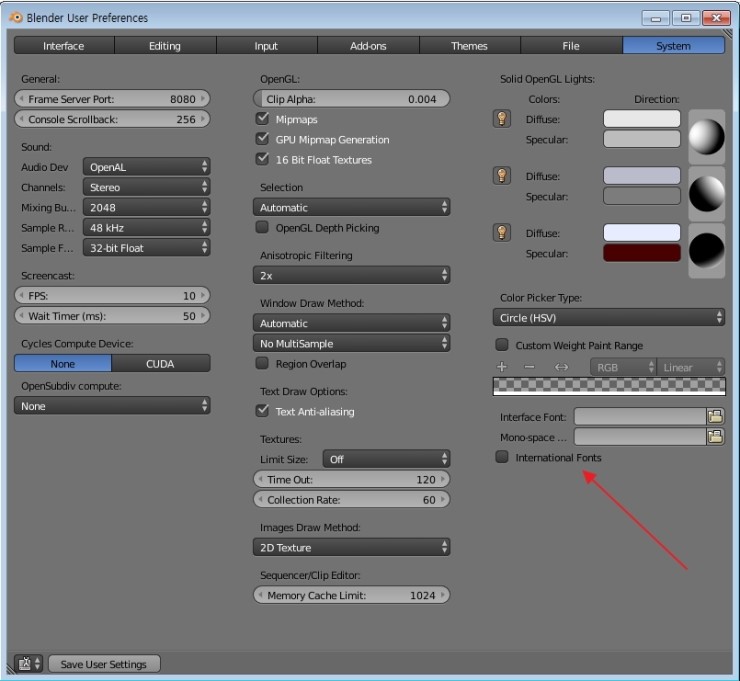Open Selection method dropdown (Automatic)
Screen dimensions: 740x681
coord(352,207)
